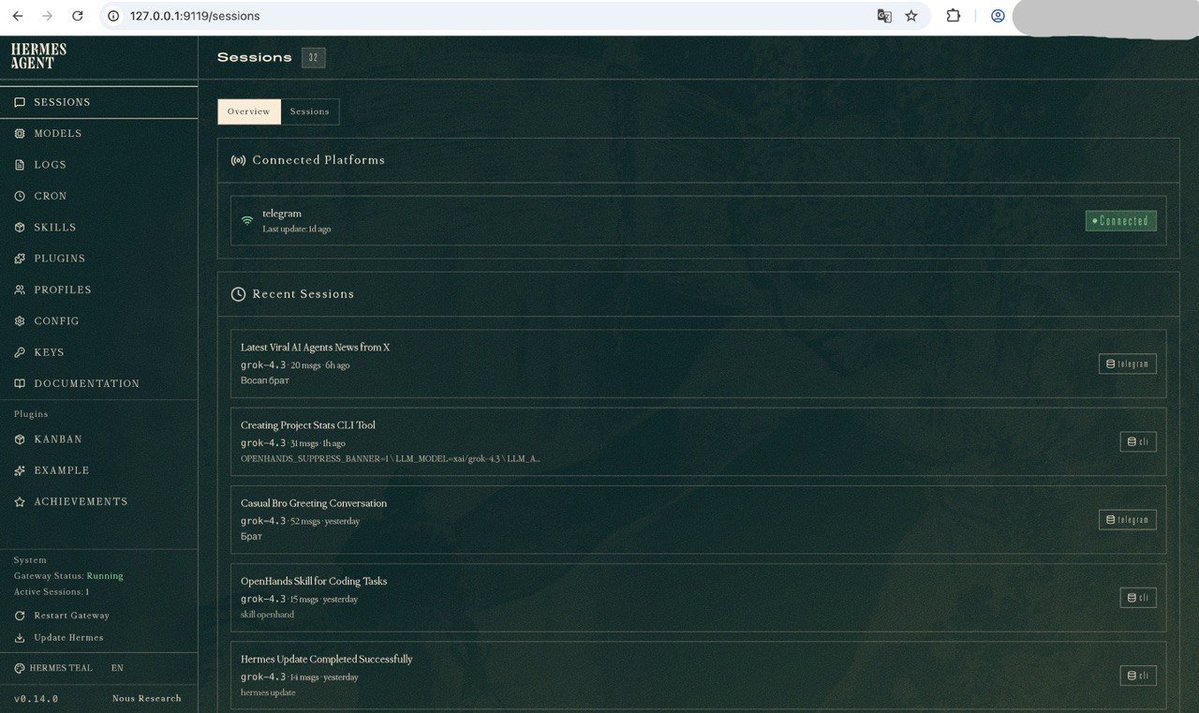This screenshot has height=713, width=1199.
Task: Click the v0.14.0 version label
Action: pos(36,699)
